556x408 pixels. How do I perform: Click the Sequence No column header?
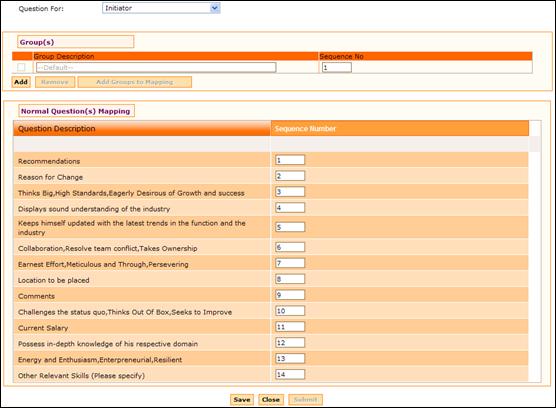click(x=426, y=56)
